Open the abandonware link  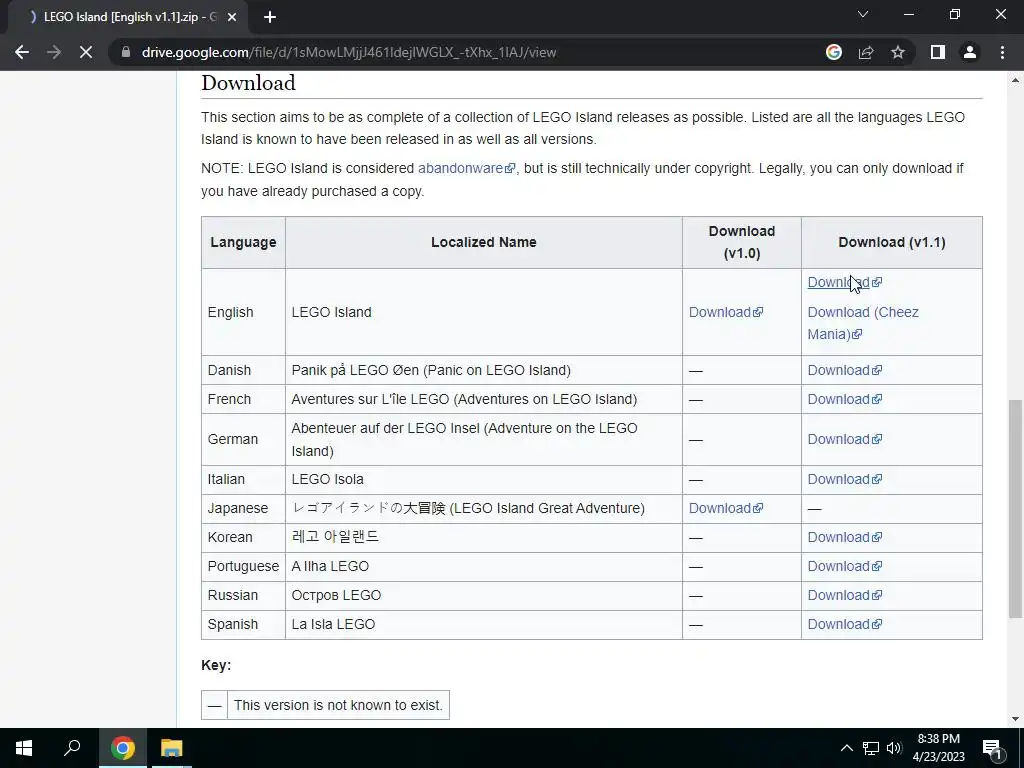[466, 168]
